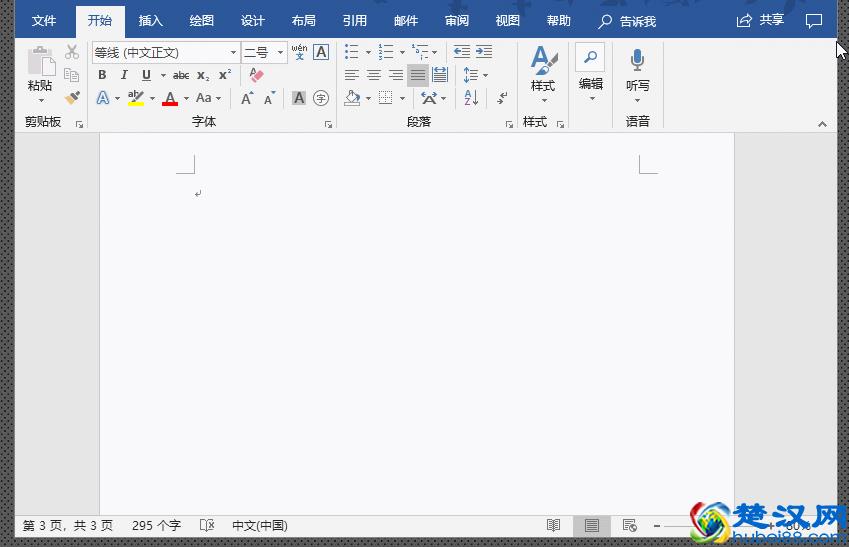Apply yellow text highlight color
This screenshot has width=849, height=547.
click(x=136, y=98)
